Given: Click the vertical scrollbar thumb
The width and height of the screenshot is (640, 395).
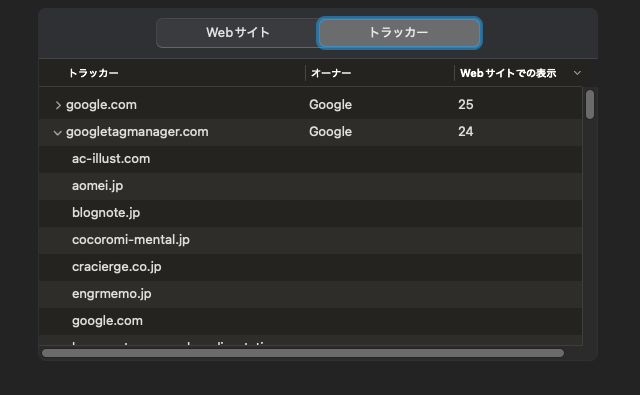Looking at the screenshot, I should coord(590,105).
